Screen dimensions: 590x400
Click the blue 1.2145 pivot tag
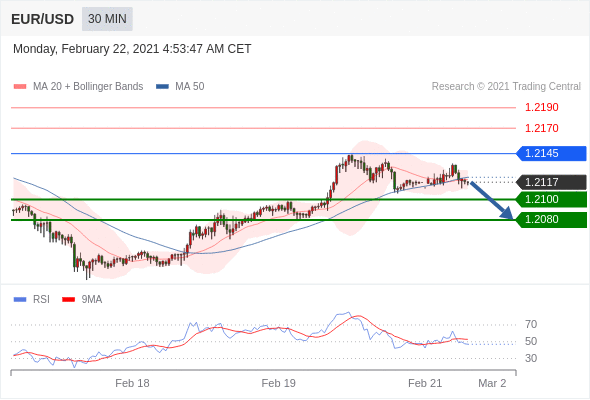click(x=551, y=154)
